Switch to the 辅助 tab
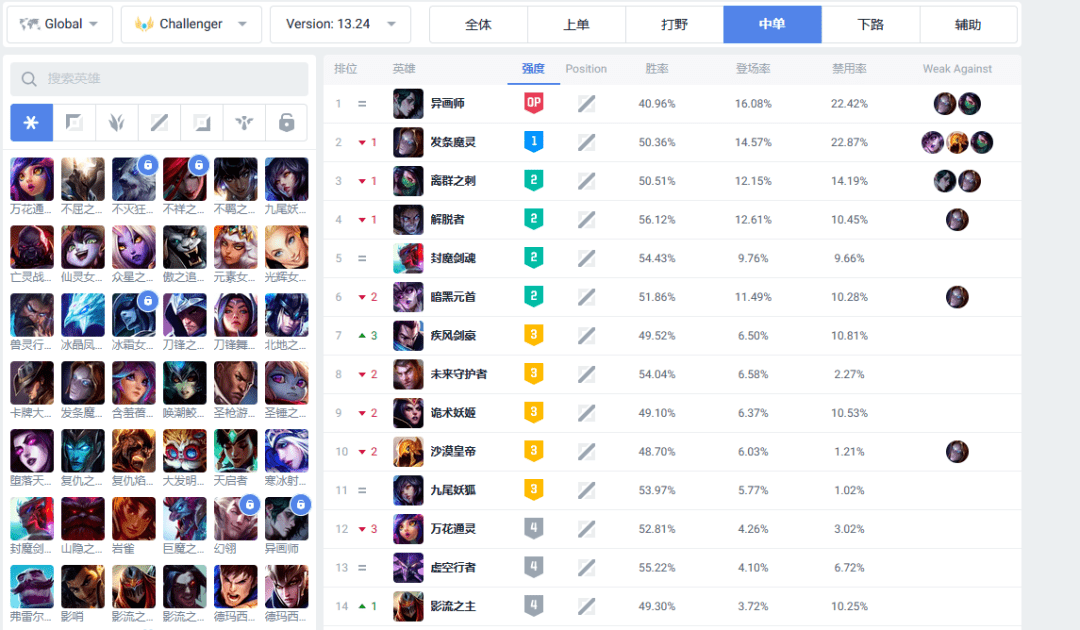Viewport: 1080px width, 630px height. (x=968, y=25)
